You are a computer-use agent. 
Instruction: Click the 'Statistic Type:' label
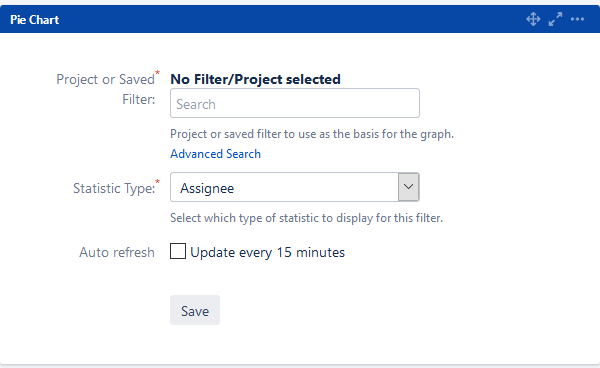tap(114, 188)
